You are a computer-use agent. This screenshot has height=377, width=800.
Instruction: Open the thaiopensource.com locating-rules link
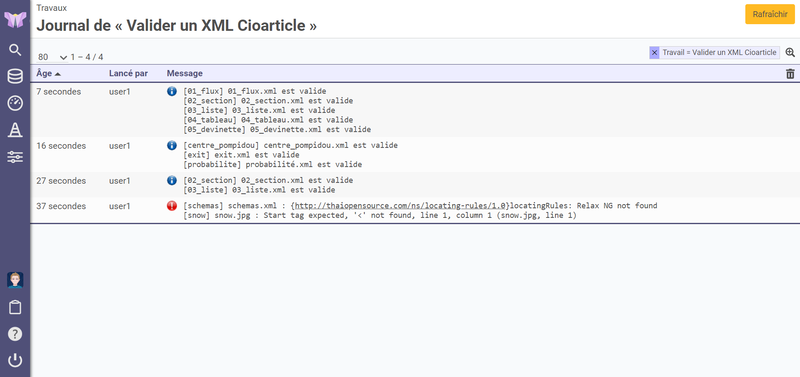click(x=401, y=206)
